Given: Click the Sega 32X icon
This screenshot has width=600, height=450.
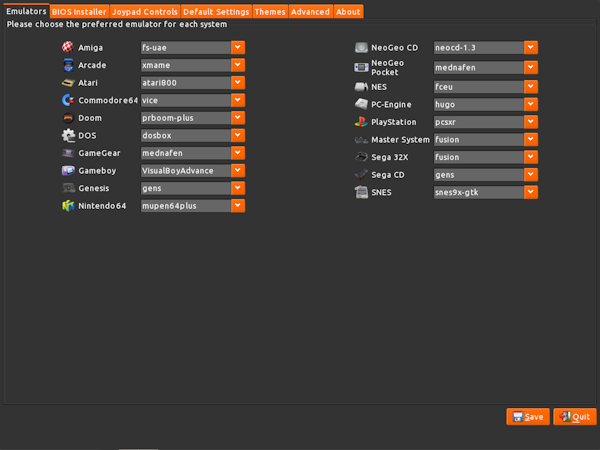Looking at the screenshot, I should (361, 157).
